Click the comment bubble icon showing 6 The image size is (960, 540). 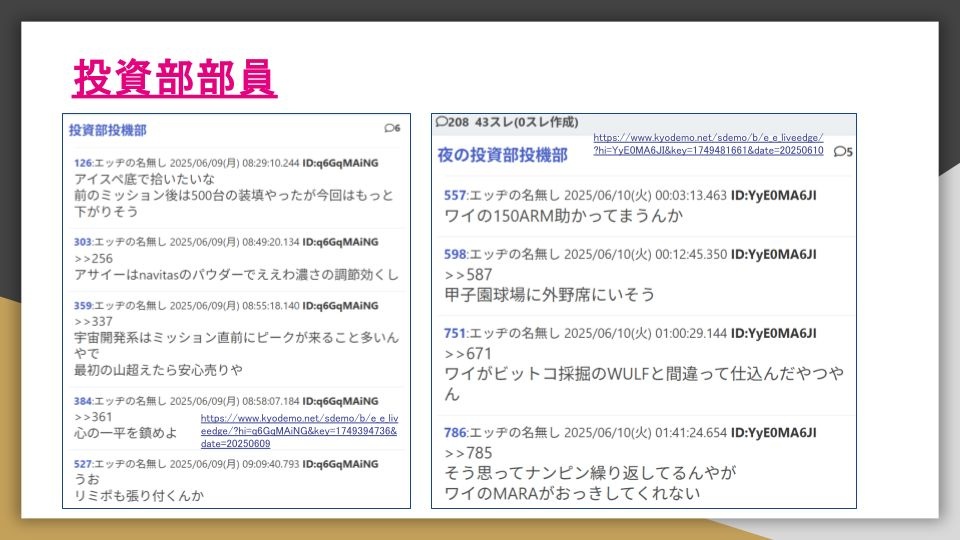[392, 128]
